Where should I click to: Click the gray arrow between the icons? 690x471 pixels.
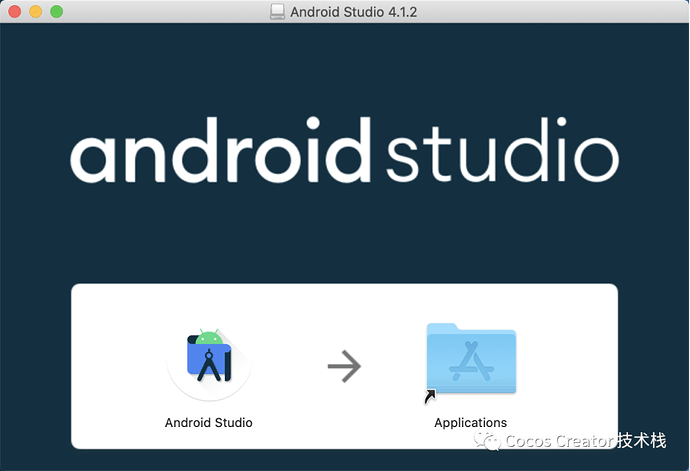point(343,367)
